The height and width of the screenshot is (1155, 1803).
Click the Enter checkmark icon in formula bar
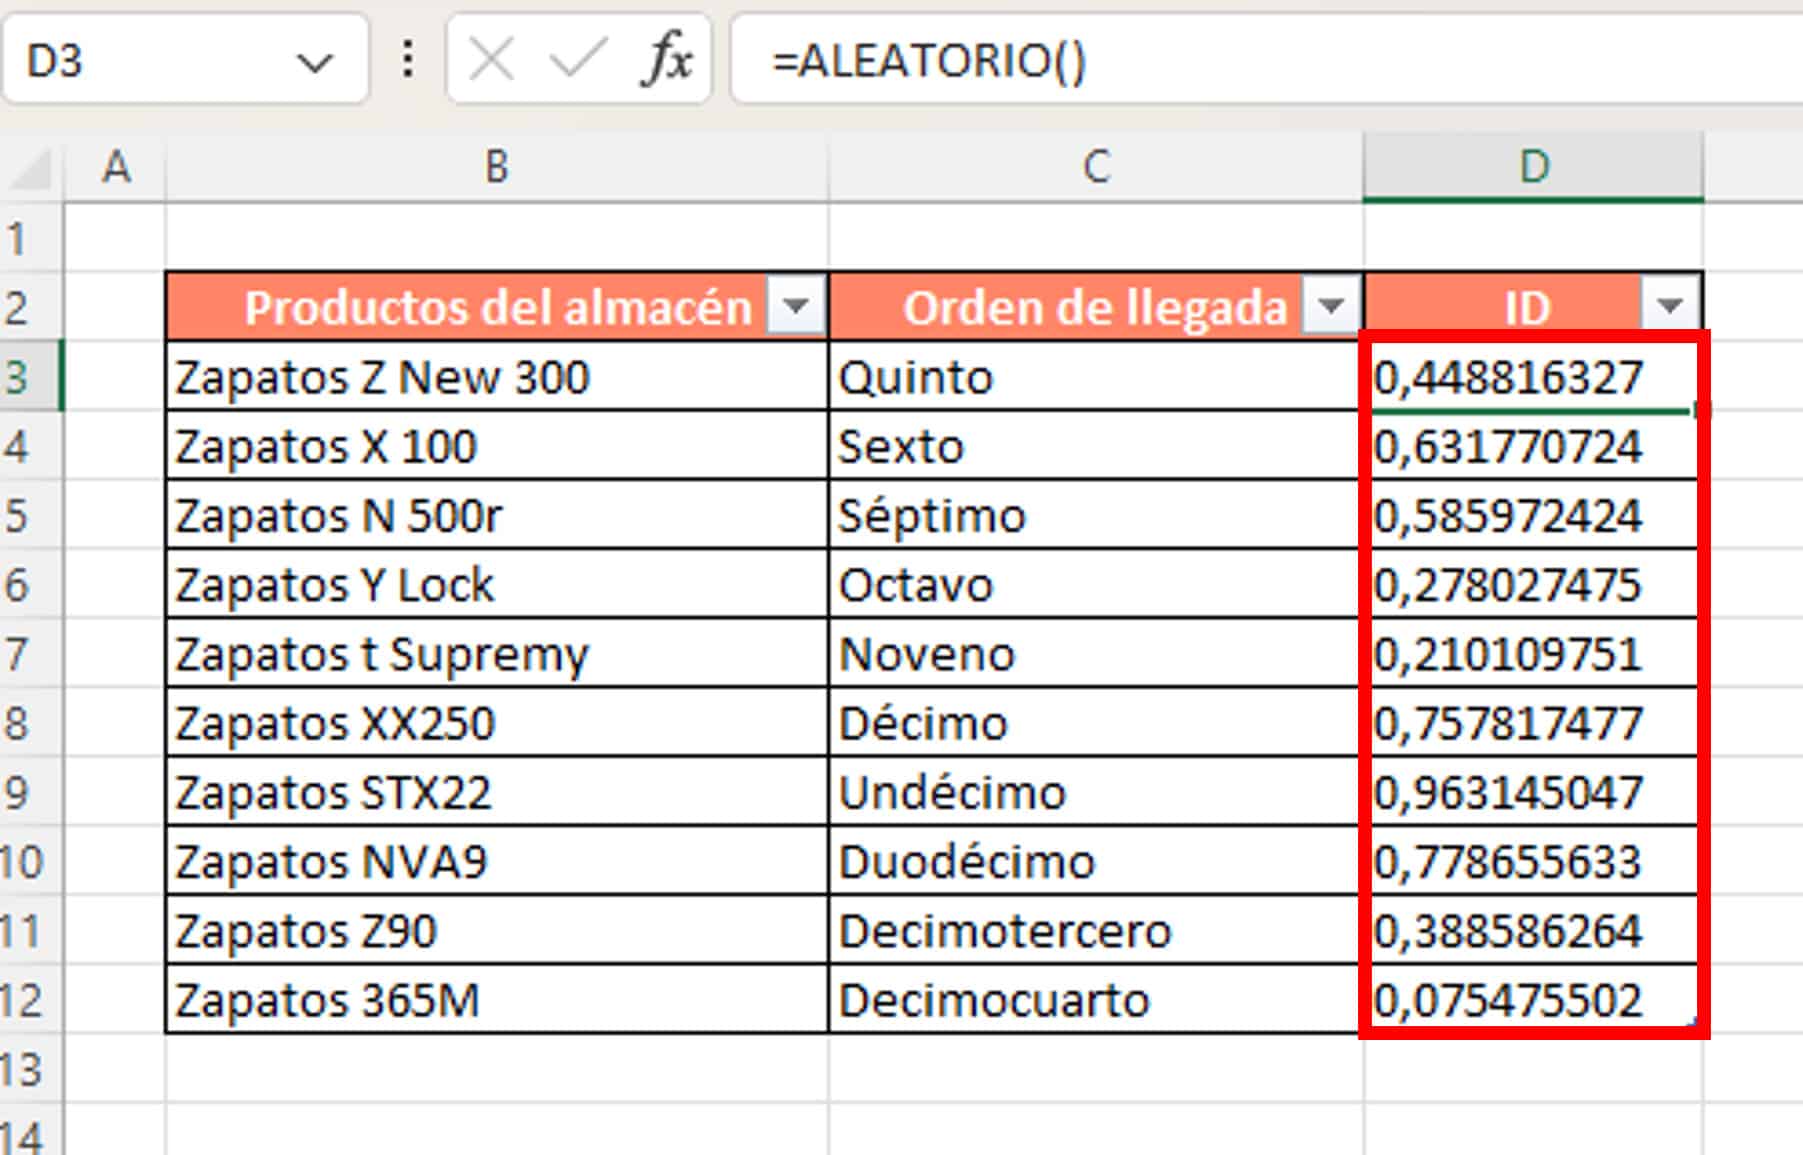(577, 59)
